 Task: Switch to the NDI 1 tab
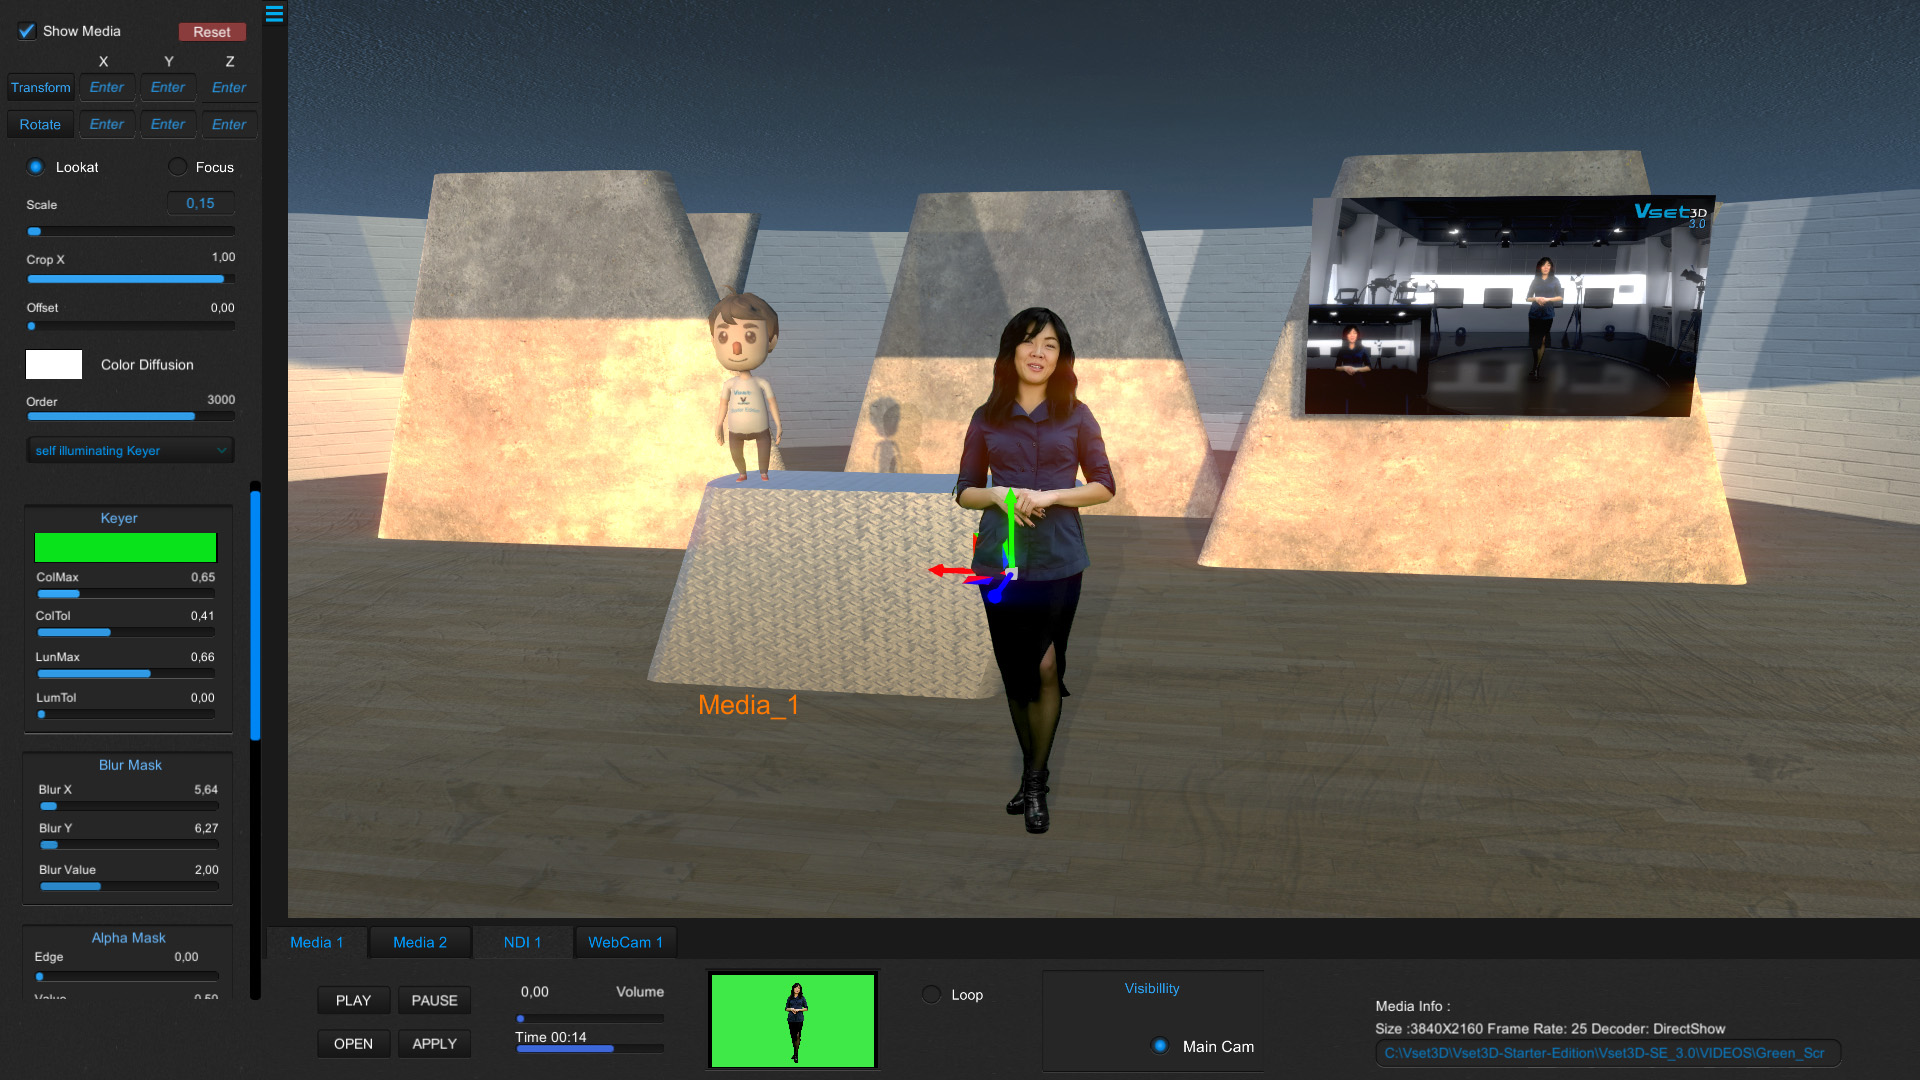523,943
